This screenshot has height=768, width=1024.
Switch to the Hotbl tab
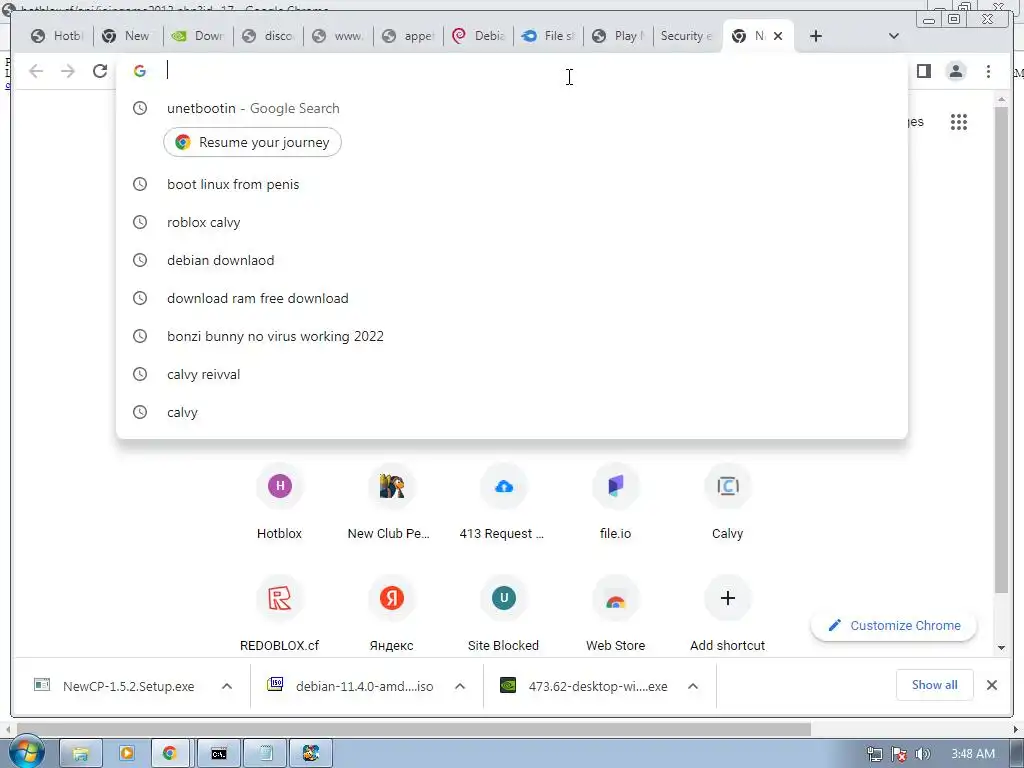coord(58,36)
